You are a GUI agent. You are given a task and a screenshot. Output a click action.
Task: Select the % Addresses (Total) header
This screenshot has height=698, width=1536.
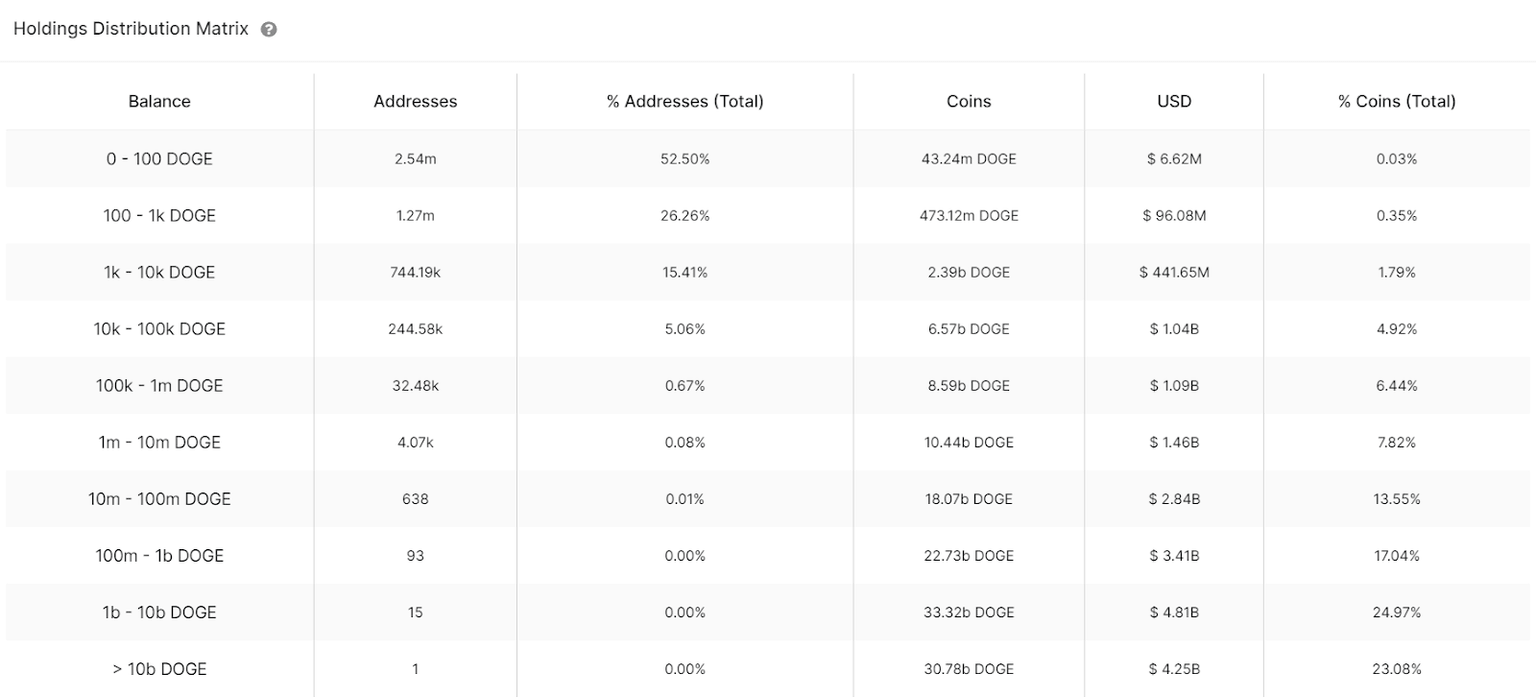click(685, 101)
